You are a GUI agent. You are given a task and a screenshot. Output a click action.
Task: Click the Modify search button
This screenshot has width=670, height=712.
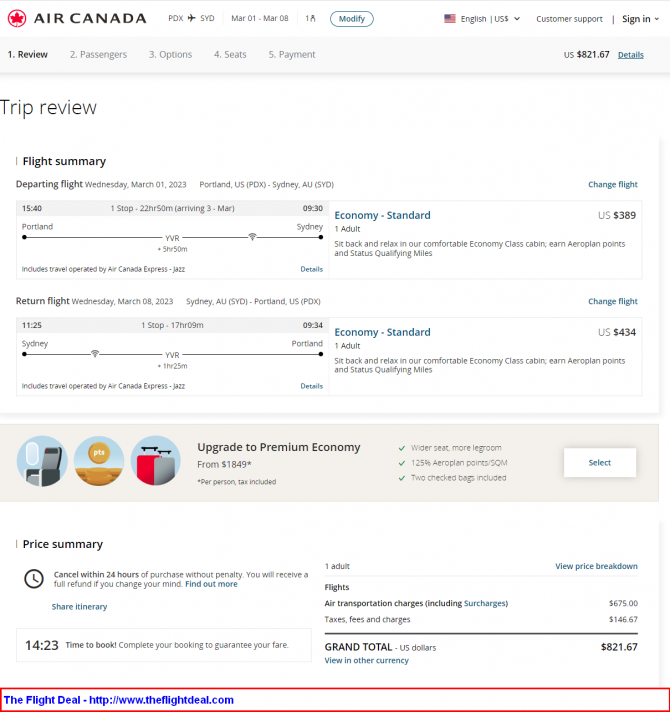point(352,19)
